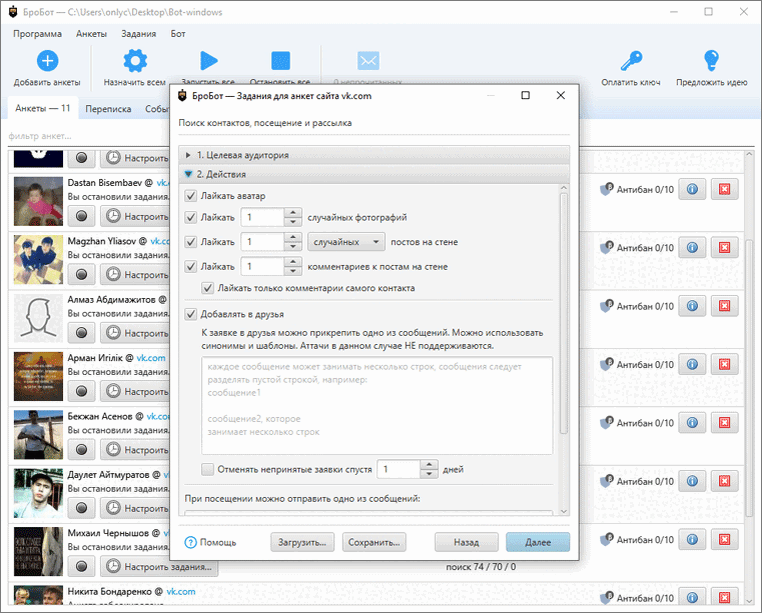Image resolution: width=762 pixels, height=613 pixels.
Task: Proceed with the Далее button
Action: [x=538, y=542]
